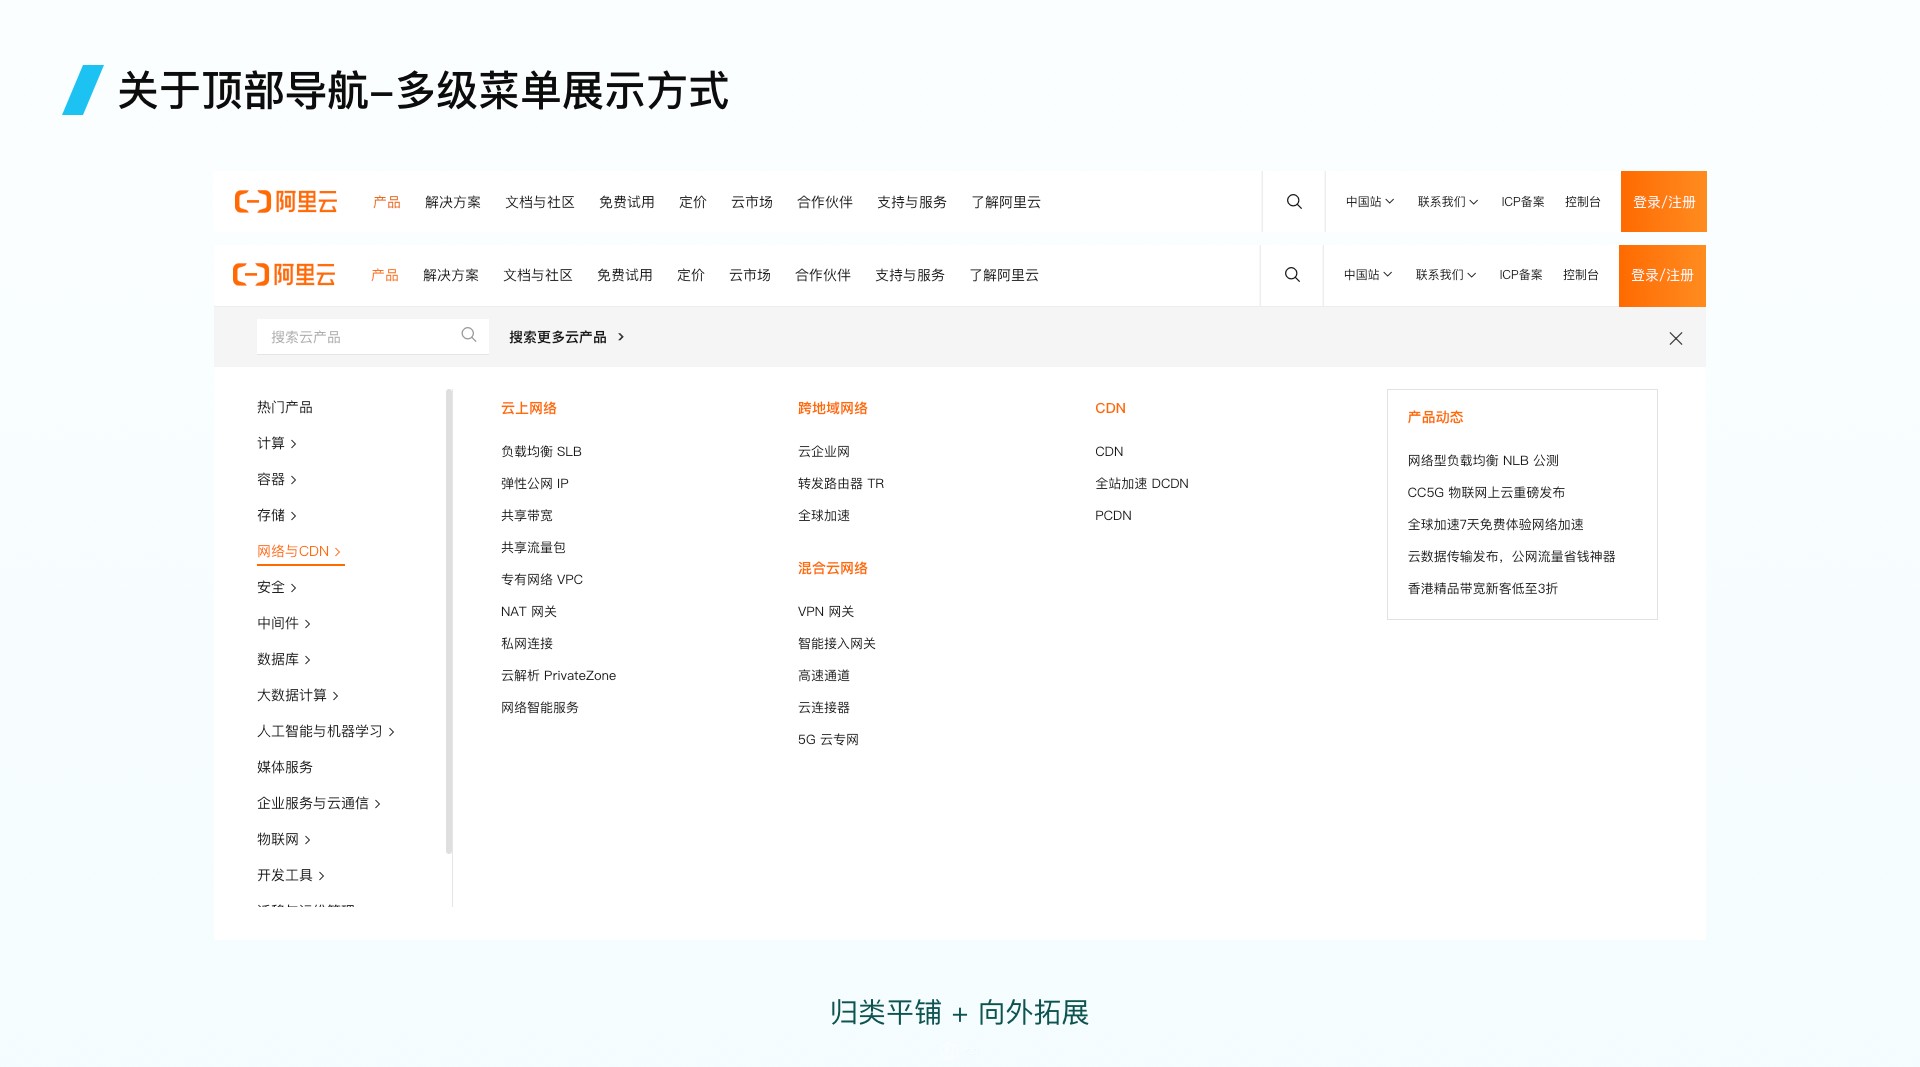Open 智能接入网关 product link
1920x1067 pixels.
(x=837, y=643)
